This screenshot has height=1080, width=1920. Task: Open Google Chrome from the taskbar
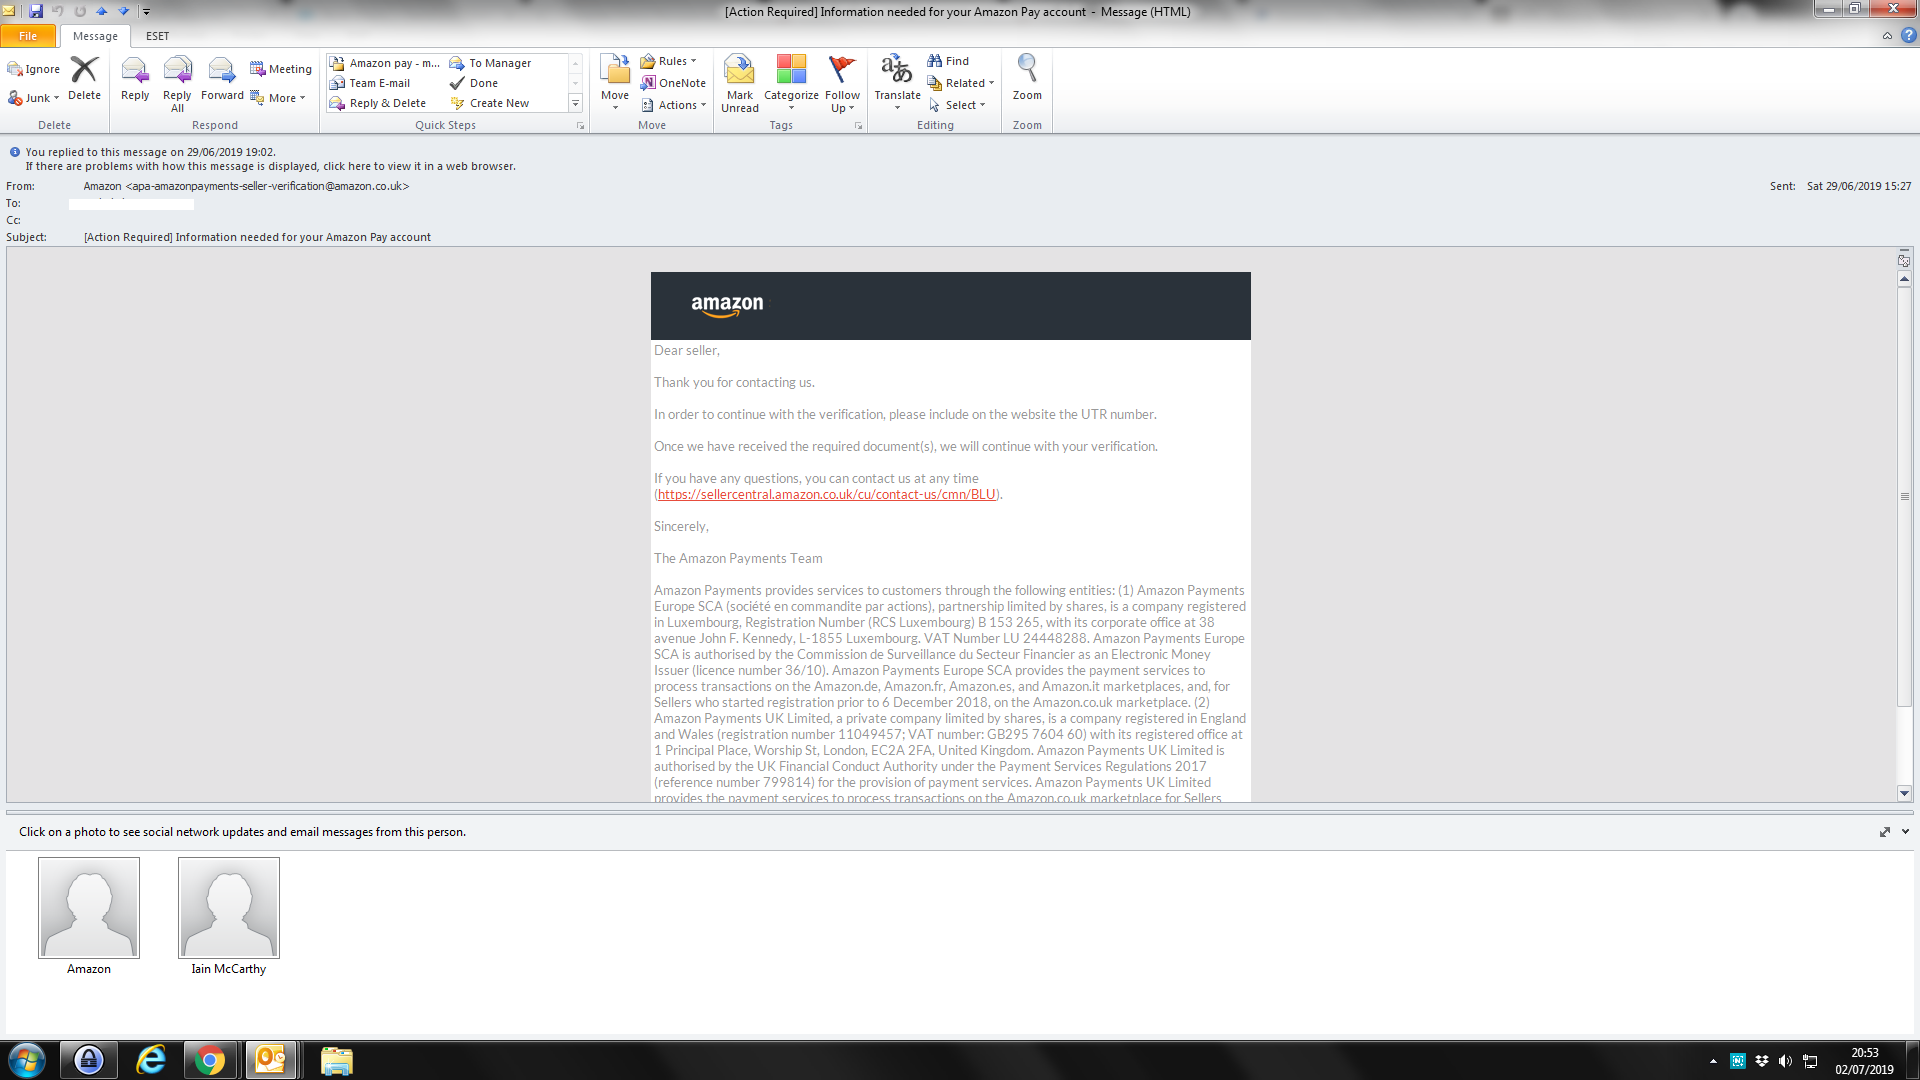(209, 1059)
